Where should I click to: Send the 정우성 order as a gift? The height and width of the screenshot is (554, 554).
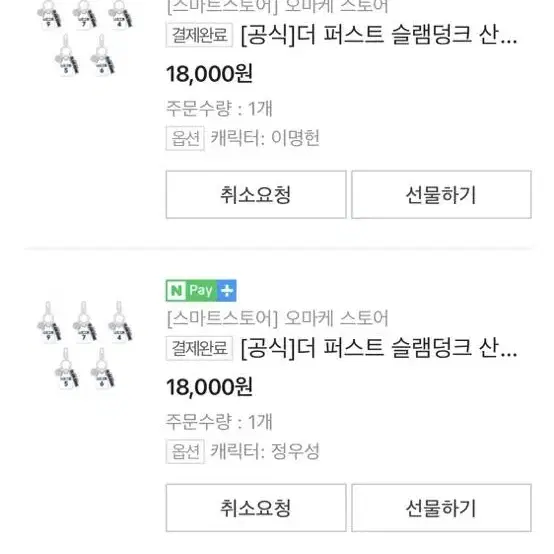pos(441,508)
